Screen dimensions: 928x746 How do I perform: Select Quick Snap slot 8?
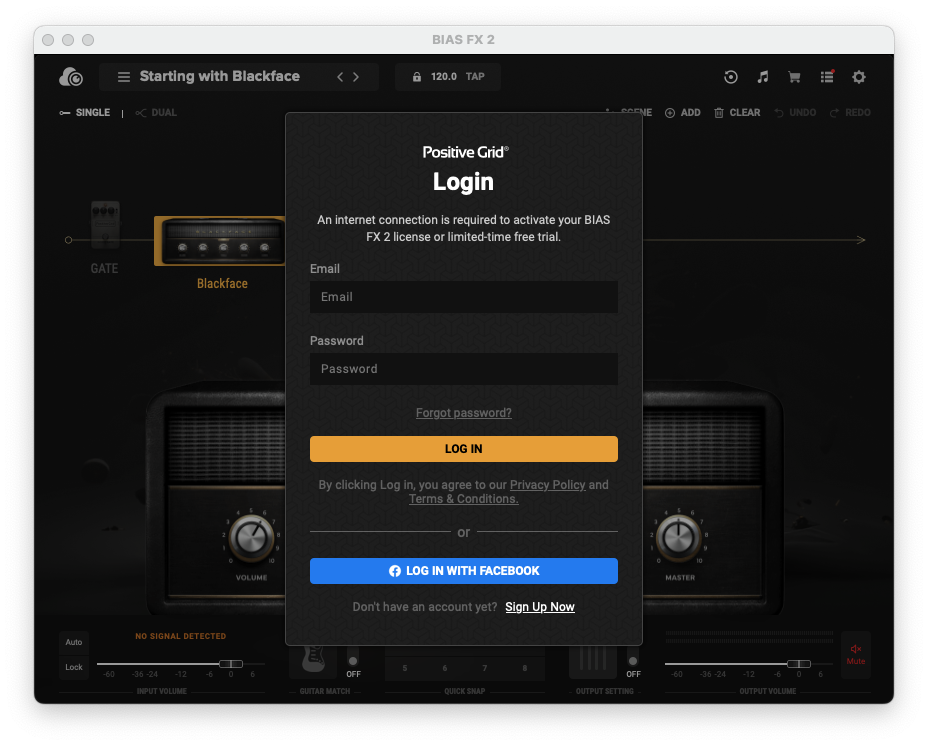[x=525, y=668]
